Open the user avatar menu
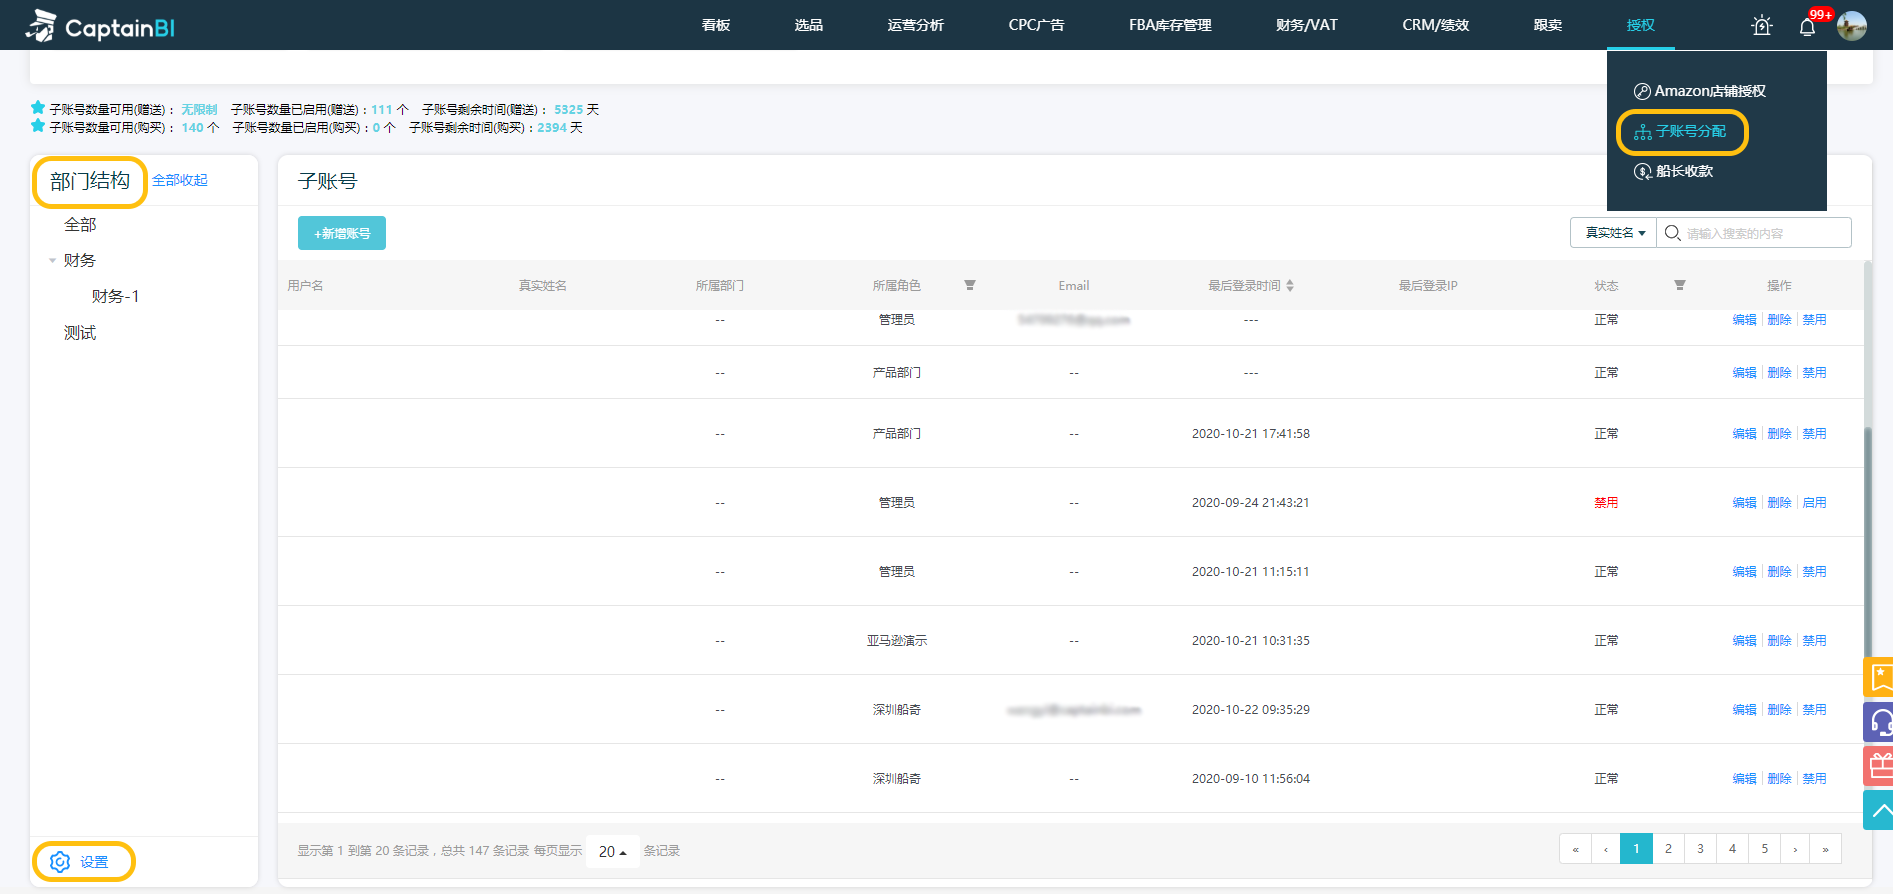The width and height of the screenshot is (1893, 894). click(x=1852, y=26)
